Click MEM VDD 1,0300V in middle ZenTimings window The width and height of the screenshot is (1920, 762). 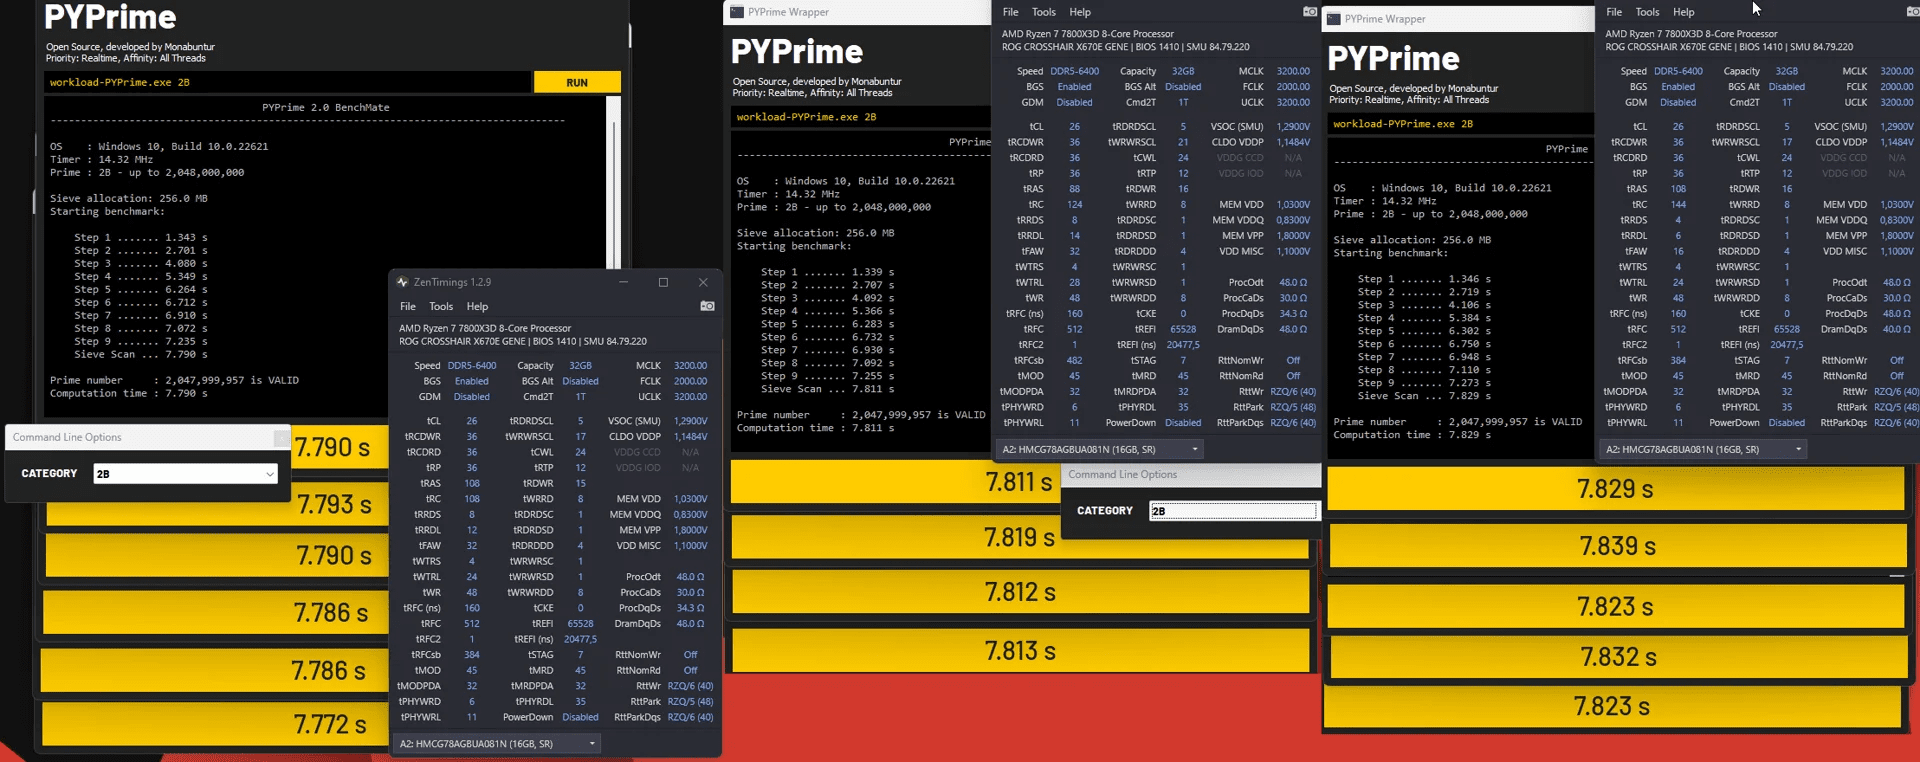[x=1293, y=205]
